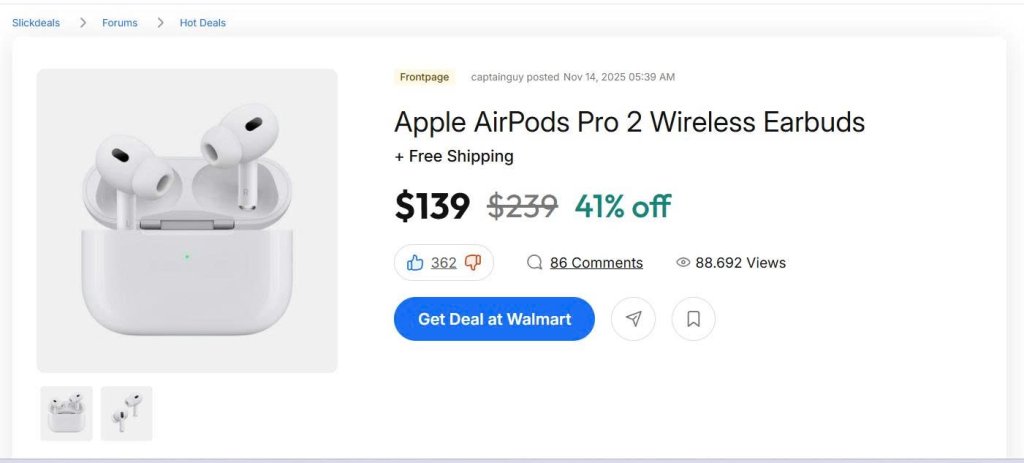Click the large AirPods Pro product image
The height and width of the screenshot is (463, 1024).
tap(187, 220)
